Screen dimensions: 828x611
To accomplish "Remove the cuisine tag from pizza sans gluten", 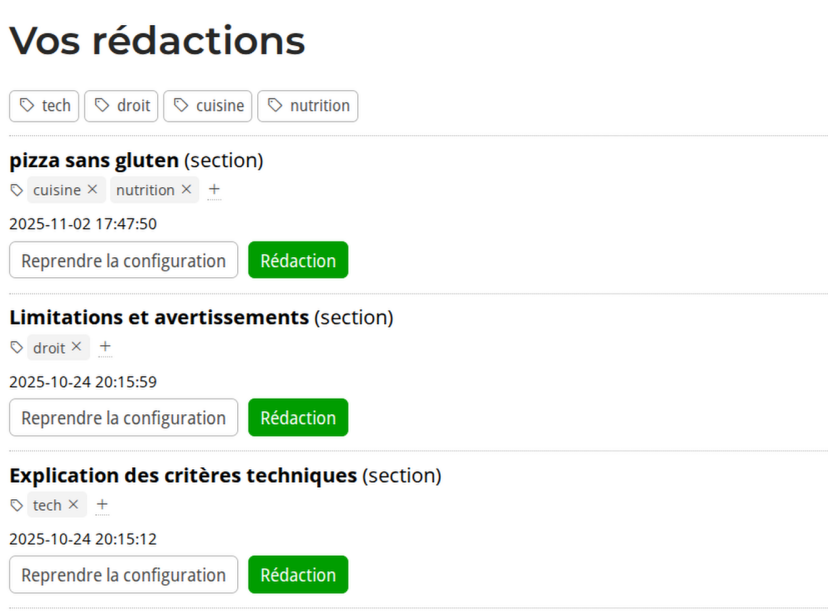I will click(92, 190).
